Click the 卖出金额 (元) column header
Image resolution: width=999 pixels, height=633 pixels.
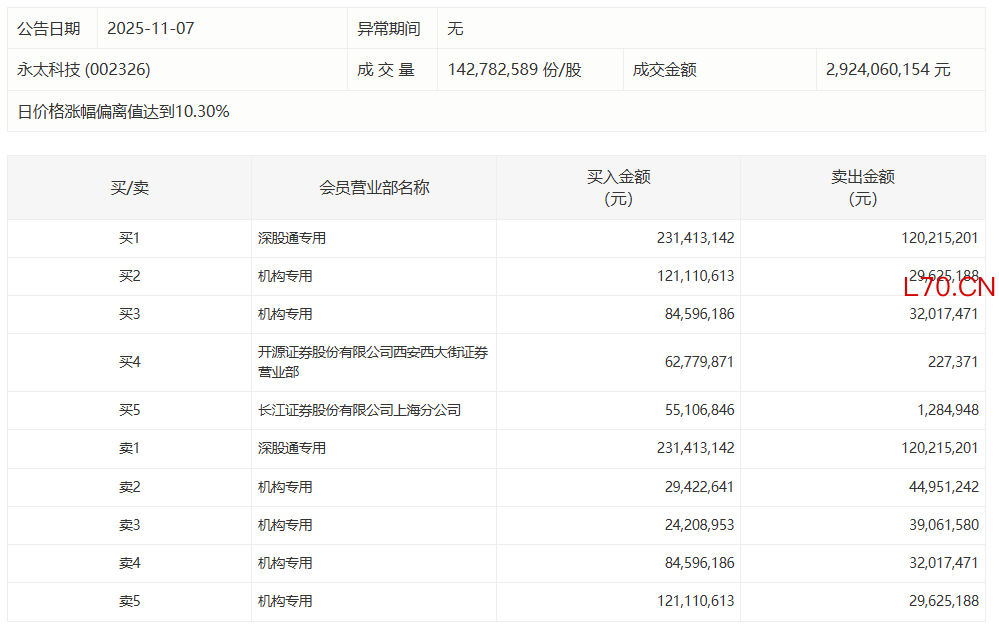click(x=862, y=188)
